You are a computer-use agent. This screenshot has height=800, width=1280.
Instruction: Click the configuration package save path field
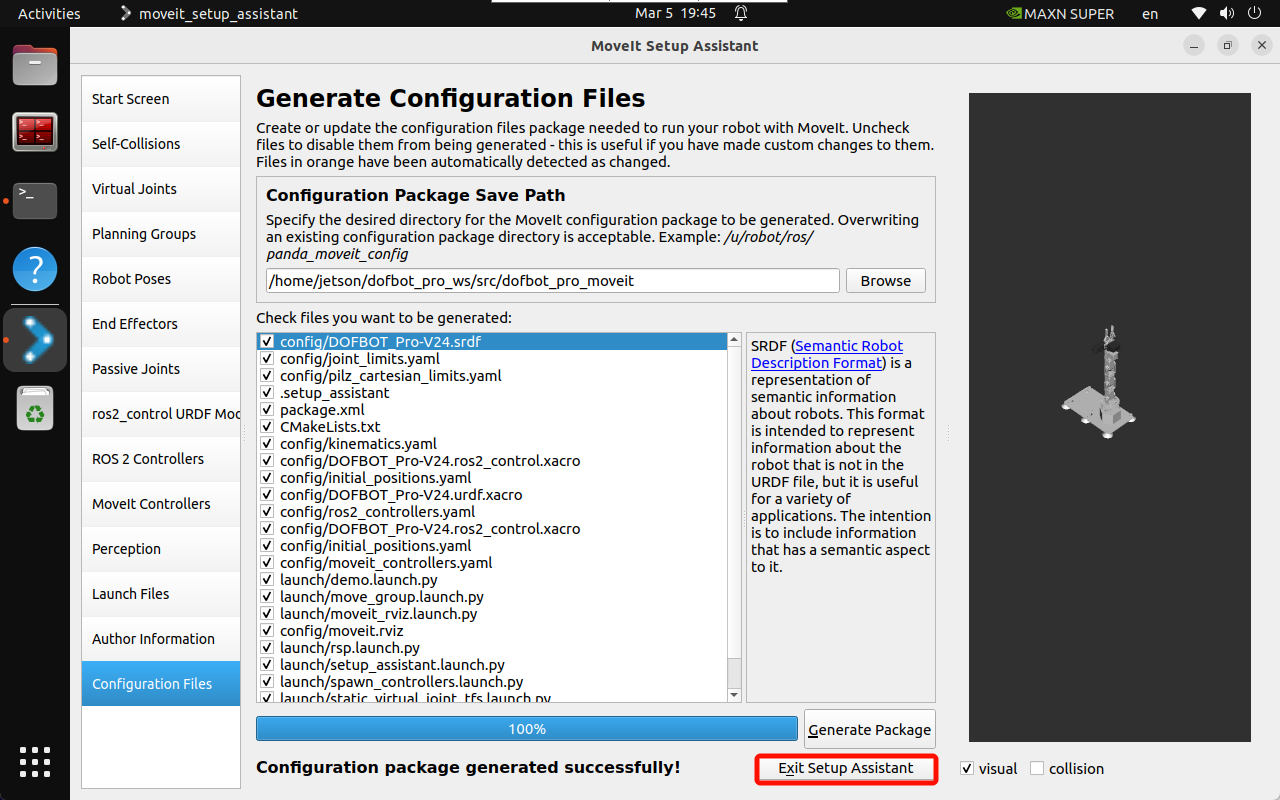point(553,281)
